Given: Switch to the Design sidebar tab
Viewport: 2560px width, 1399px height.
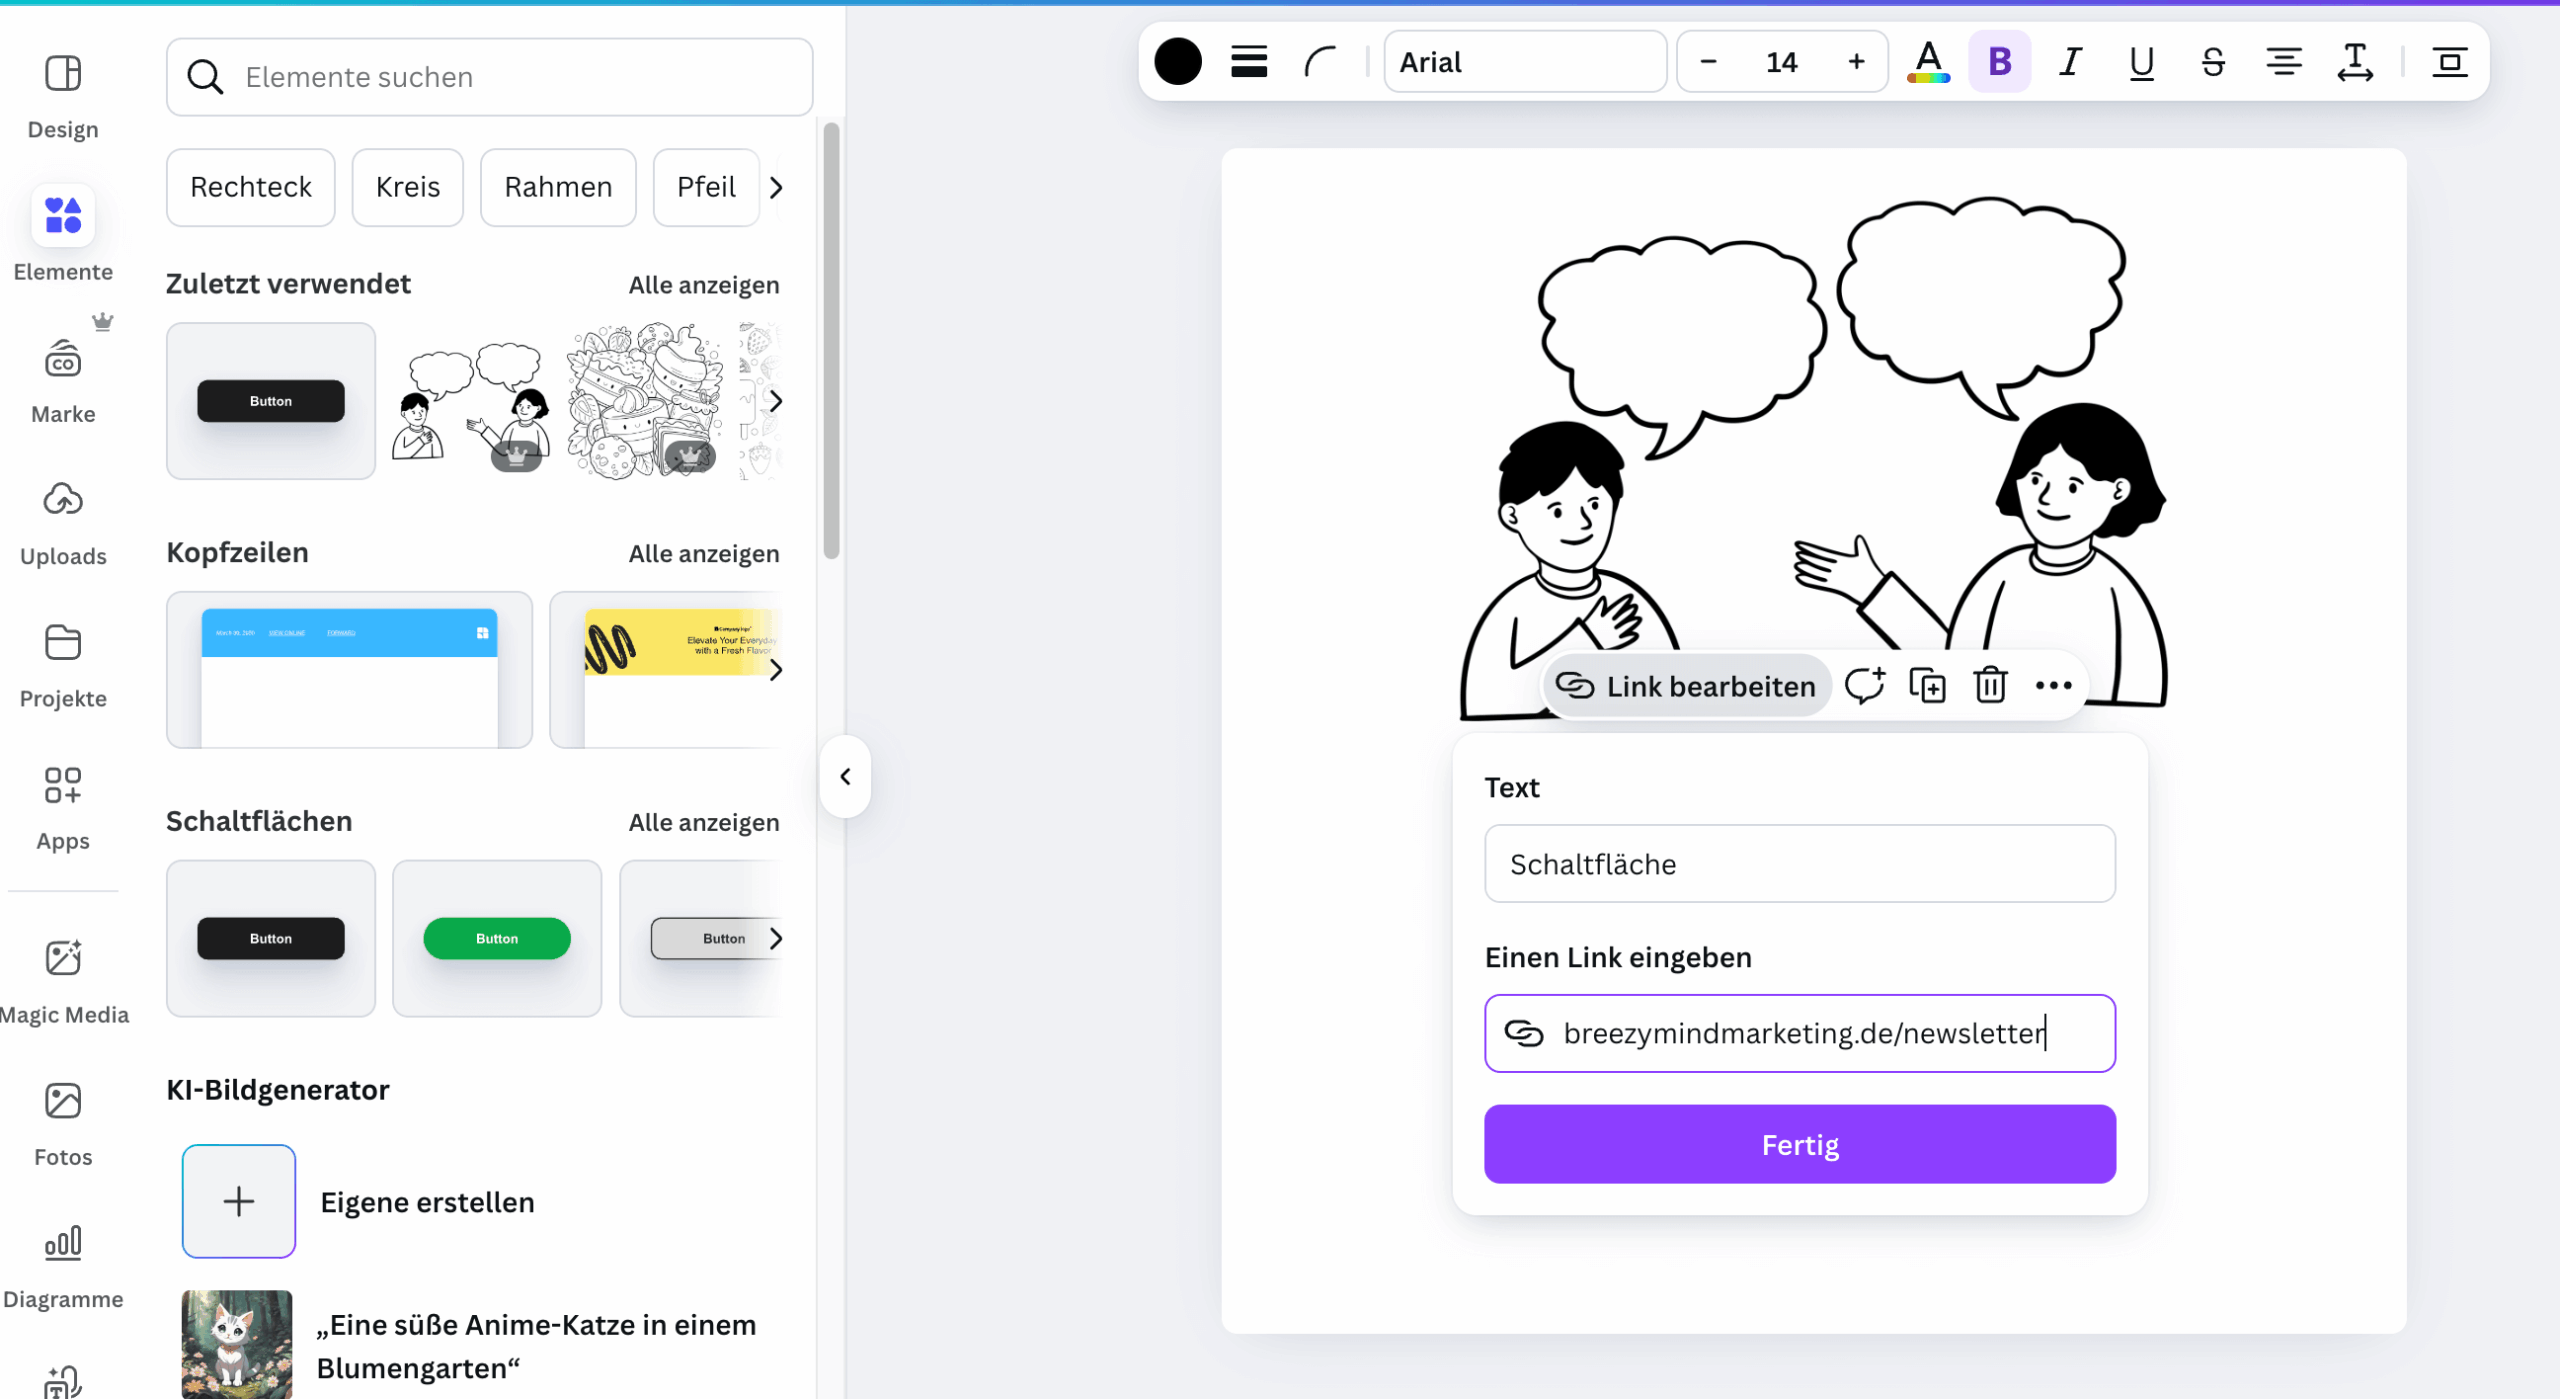Looking at the screenshot, I should pyautogui.click(x=63, y=97).
